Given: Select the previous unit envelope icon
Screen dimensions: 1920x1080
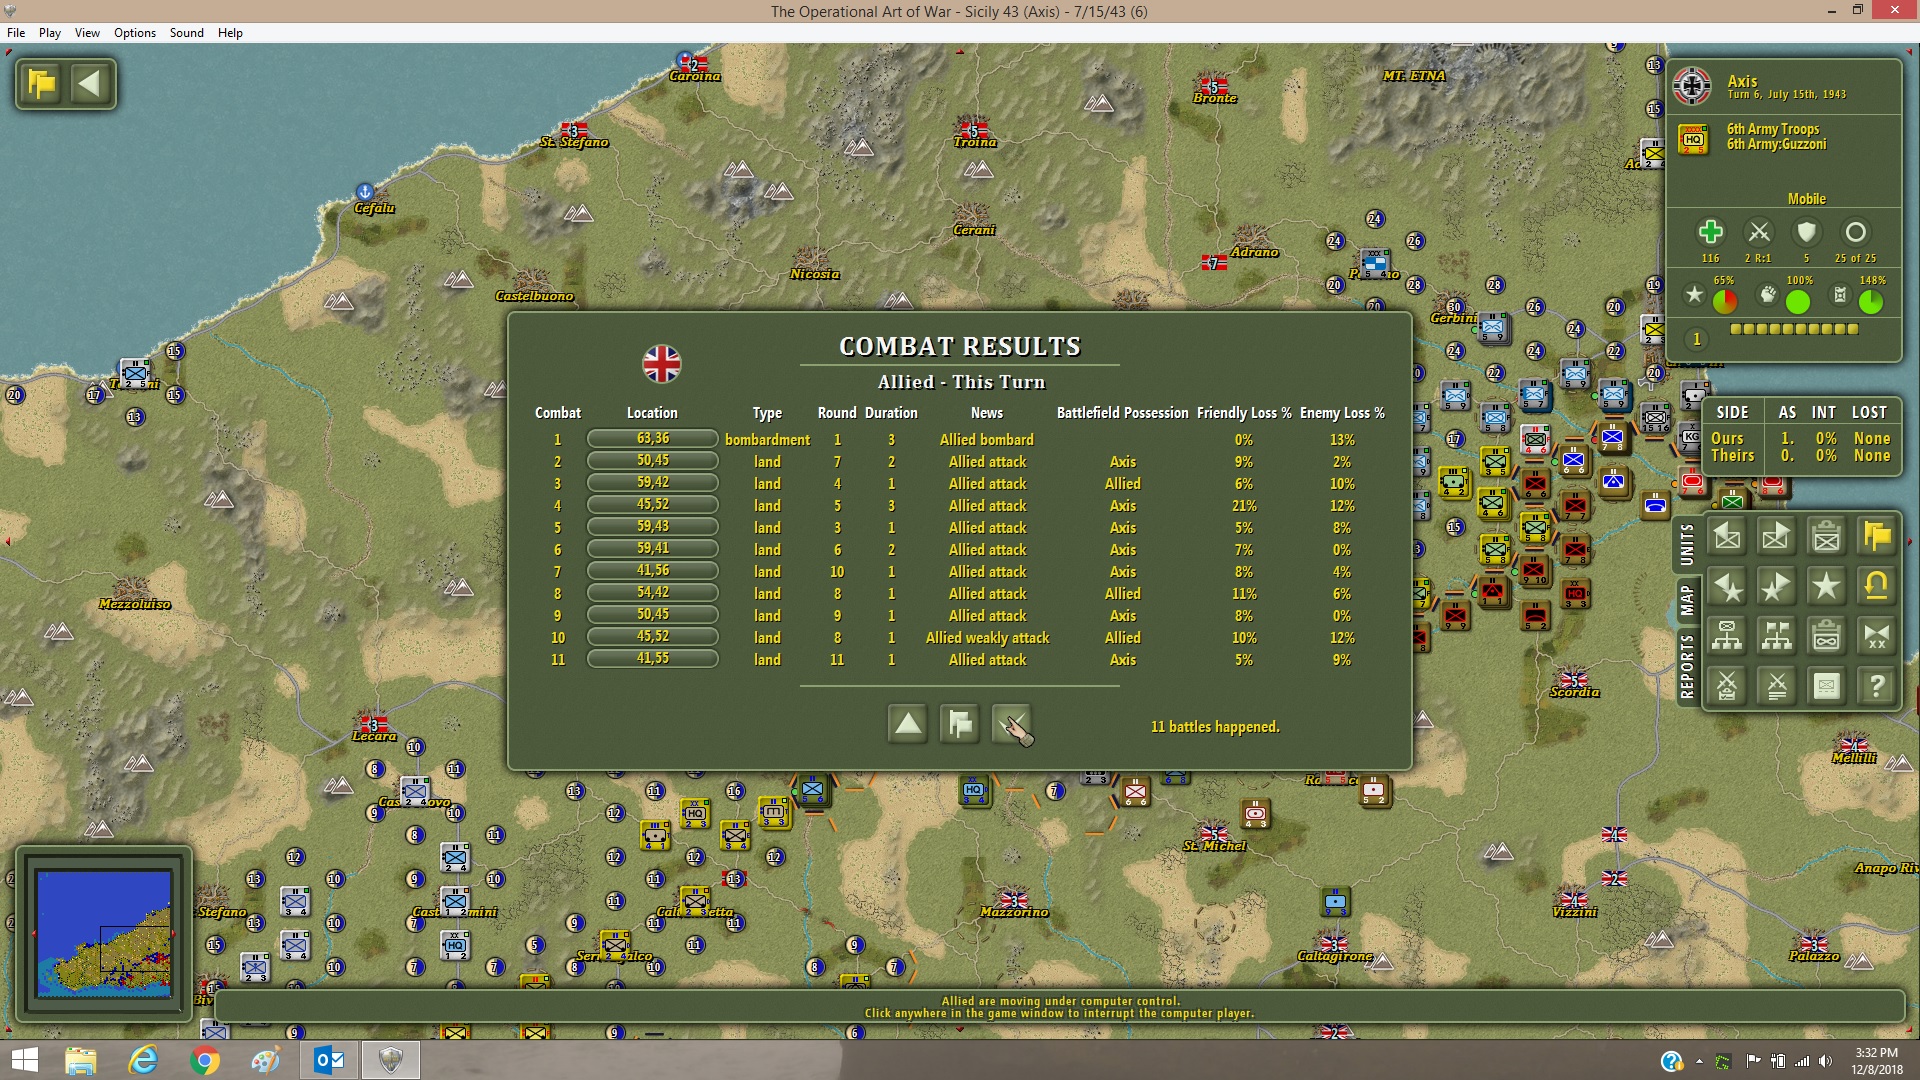Looking at the screenshot, I should pos(1727,537).
